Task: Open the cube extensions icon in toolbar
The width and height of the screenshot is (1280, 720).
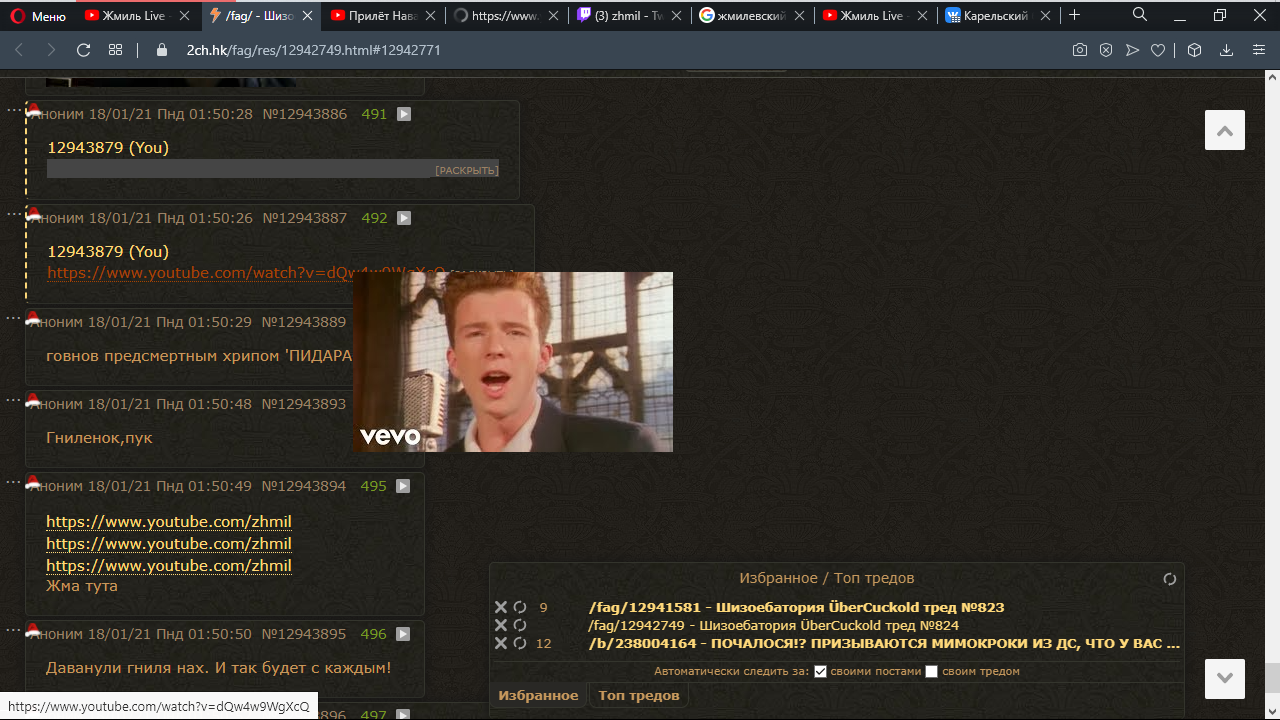Action: click(1194, 50)
